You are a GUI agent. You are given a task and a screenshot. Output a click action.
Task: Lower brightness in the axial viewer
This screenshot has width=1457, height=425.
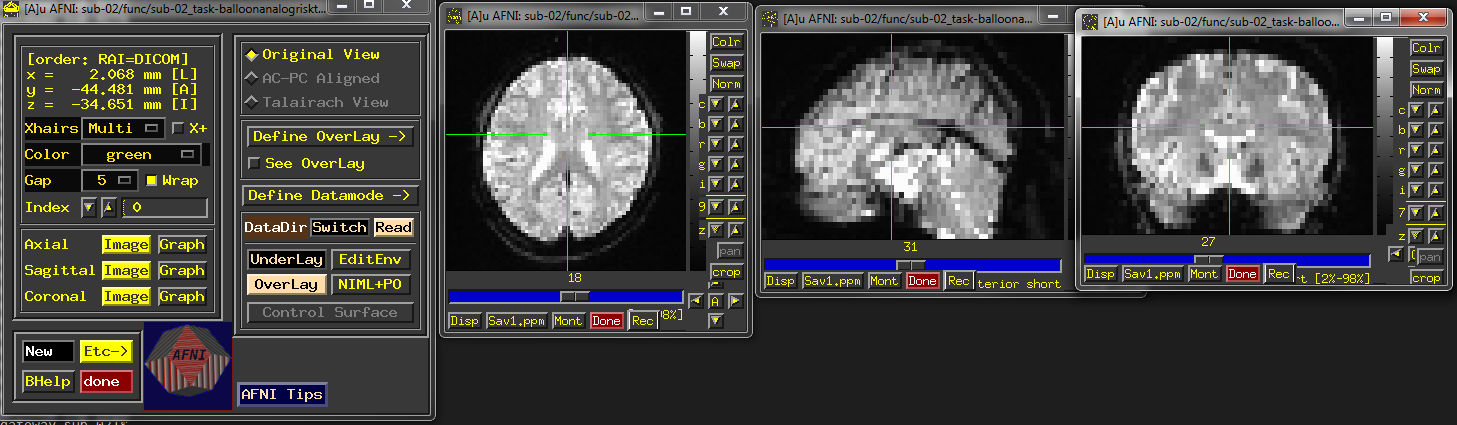click(x=717, y=124)
